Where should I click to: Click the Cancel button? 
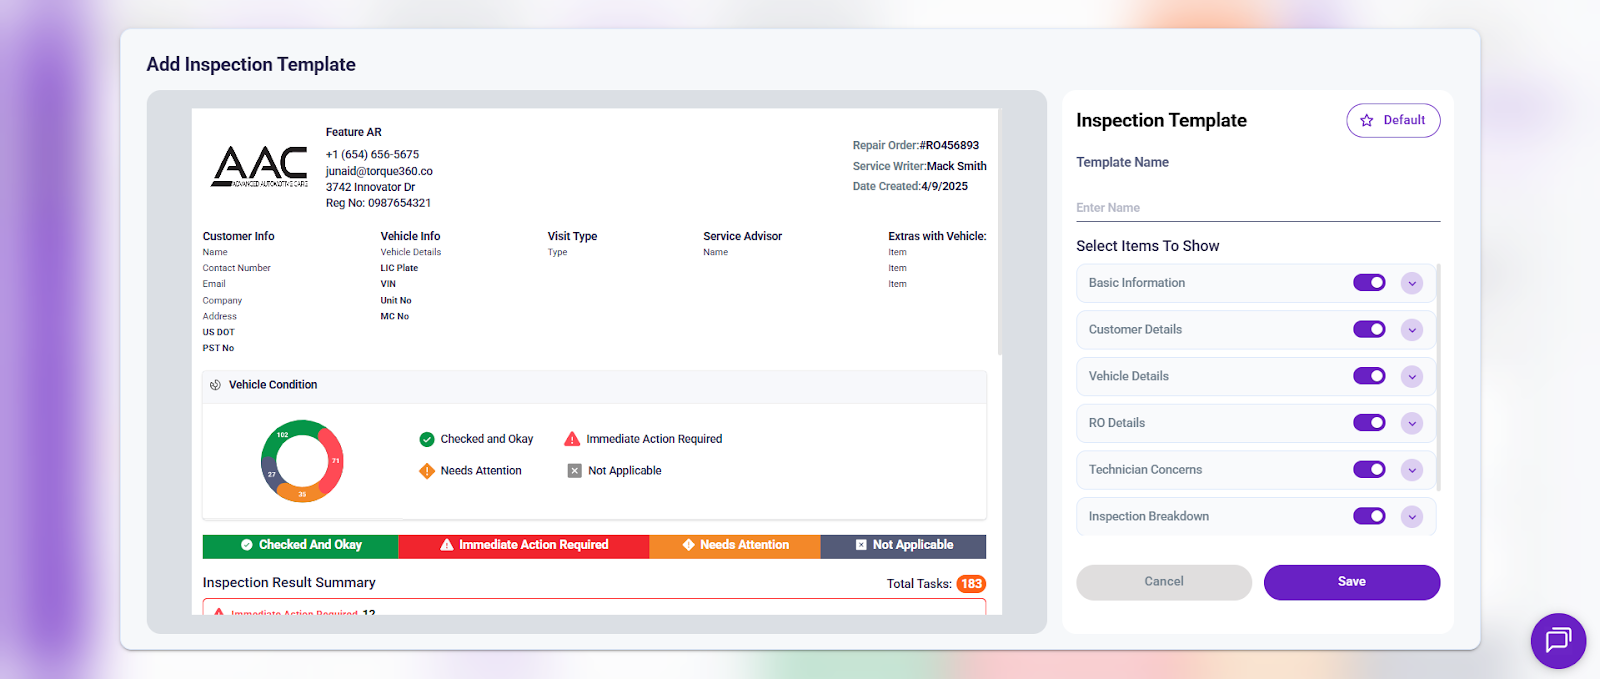click(1163, 582)
